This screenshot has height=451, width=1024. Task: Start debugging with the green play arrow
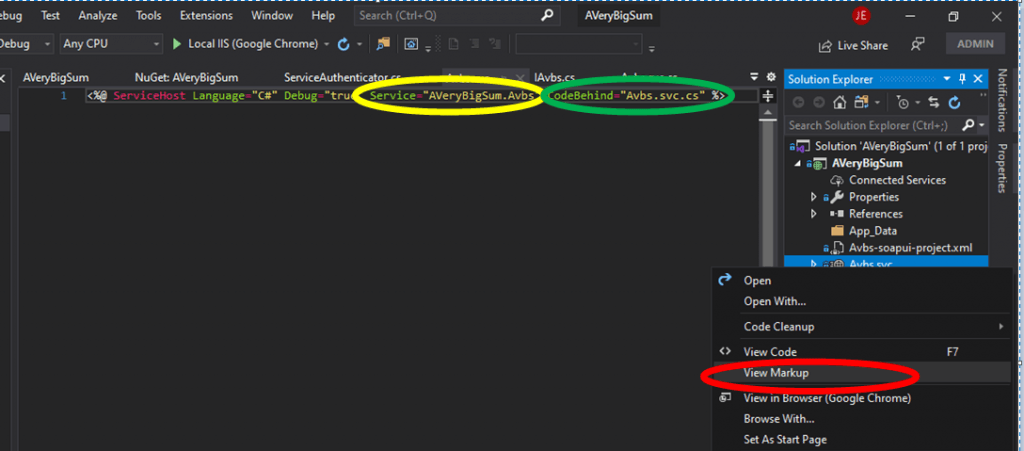[x=176, y=44]
